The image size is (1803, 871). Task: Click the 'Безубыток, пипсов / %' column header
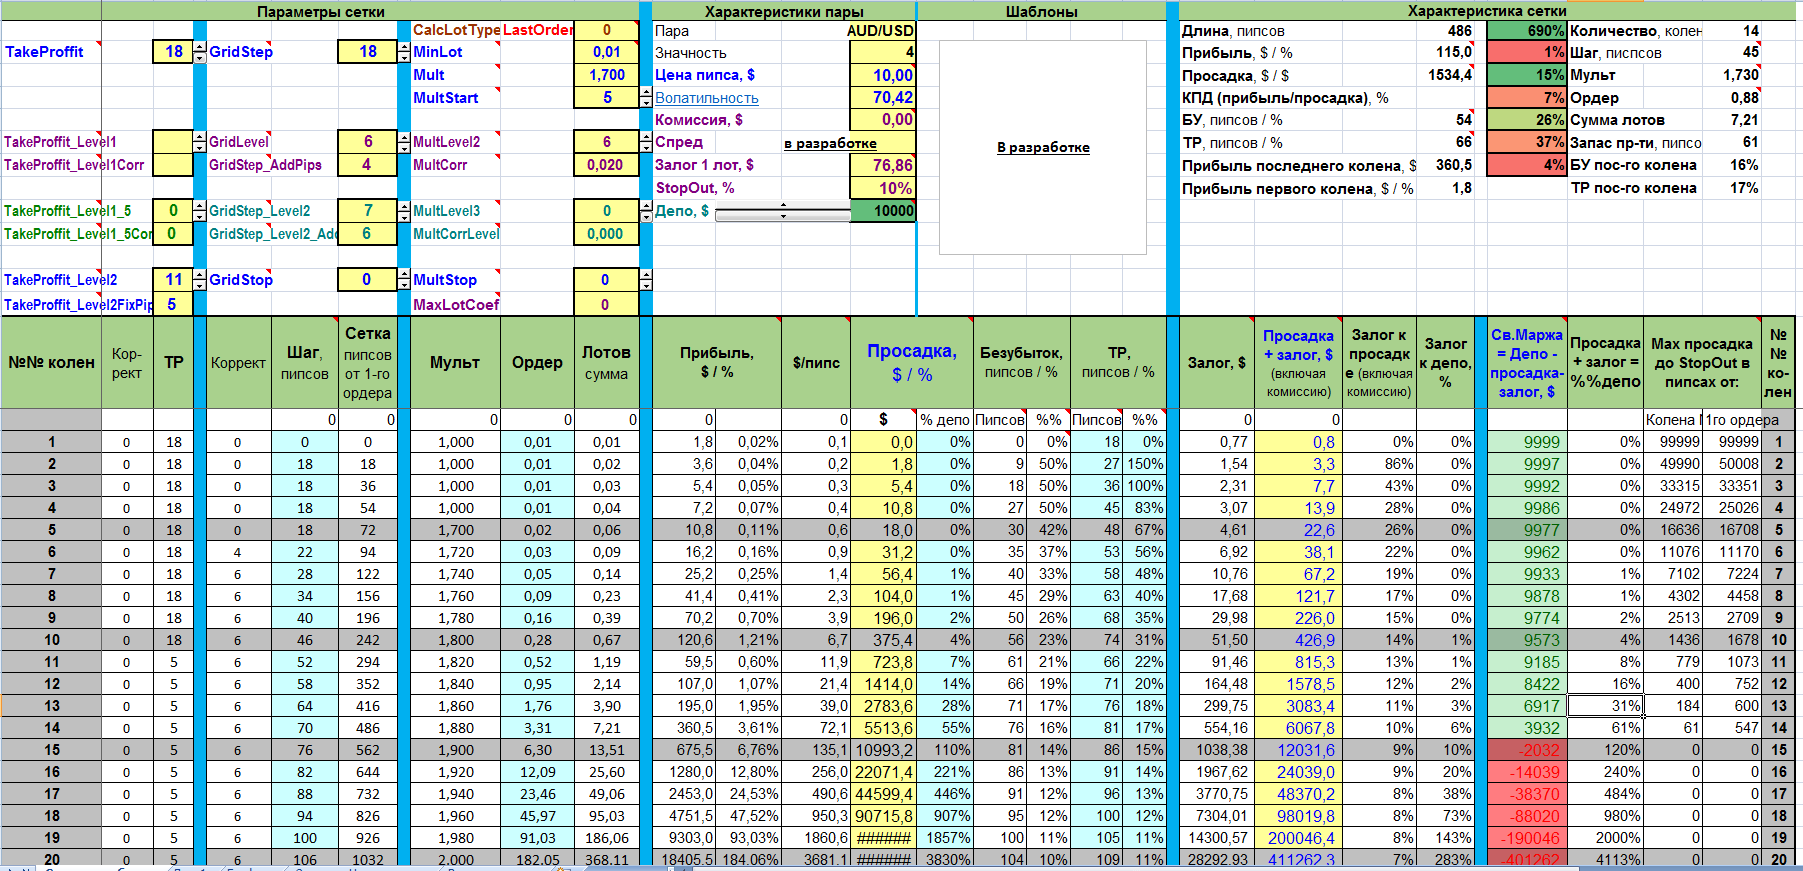coord(1021,363)
